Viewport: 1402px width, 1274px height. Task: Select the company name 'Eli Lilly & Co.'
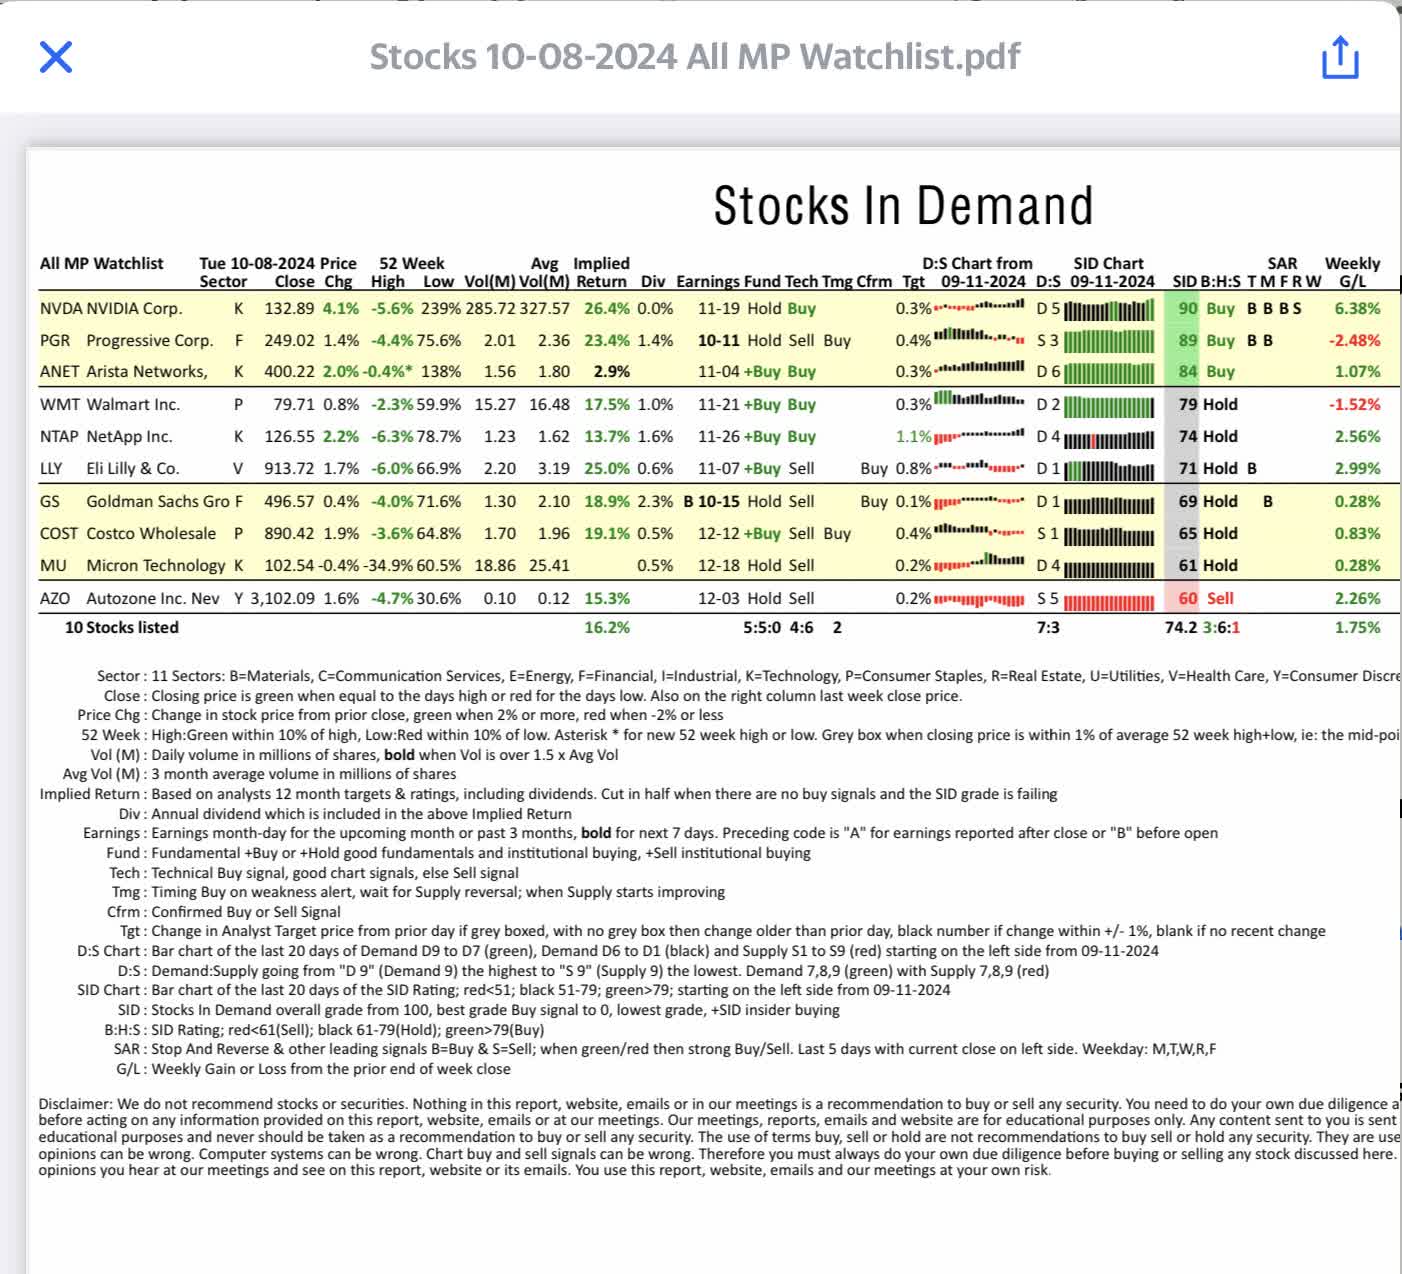tap(133, 468)
